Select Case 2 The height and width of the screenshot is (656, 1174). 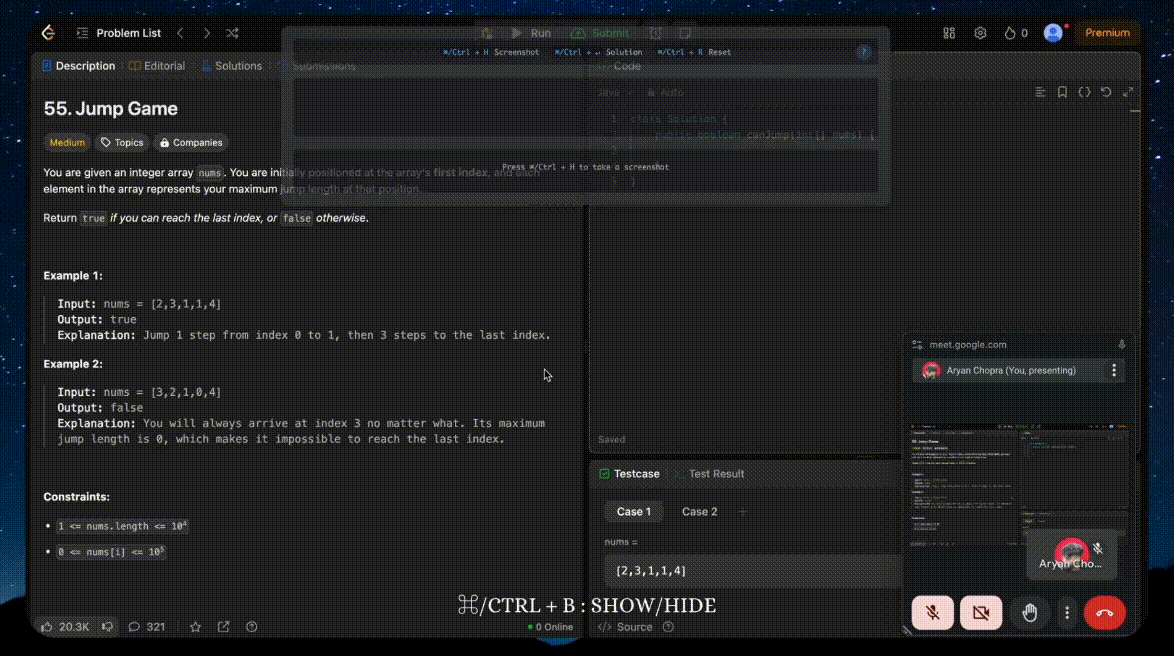[699, 511]
